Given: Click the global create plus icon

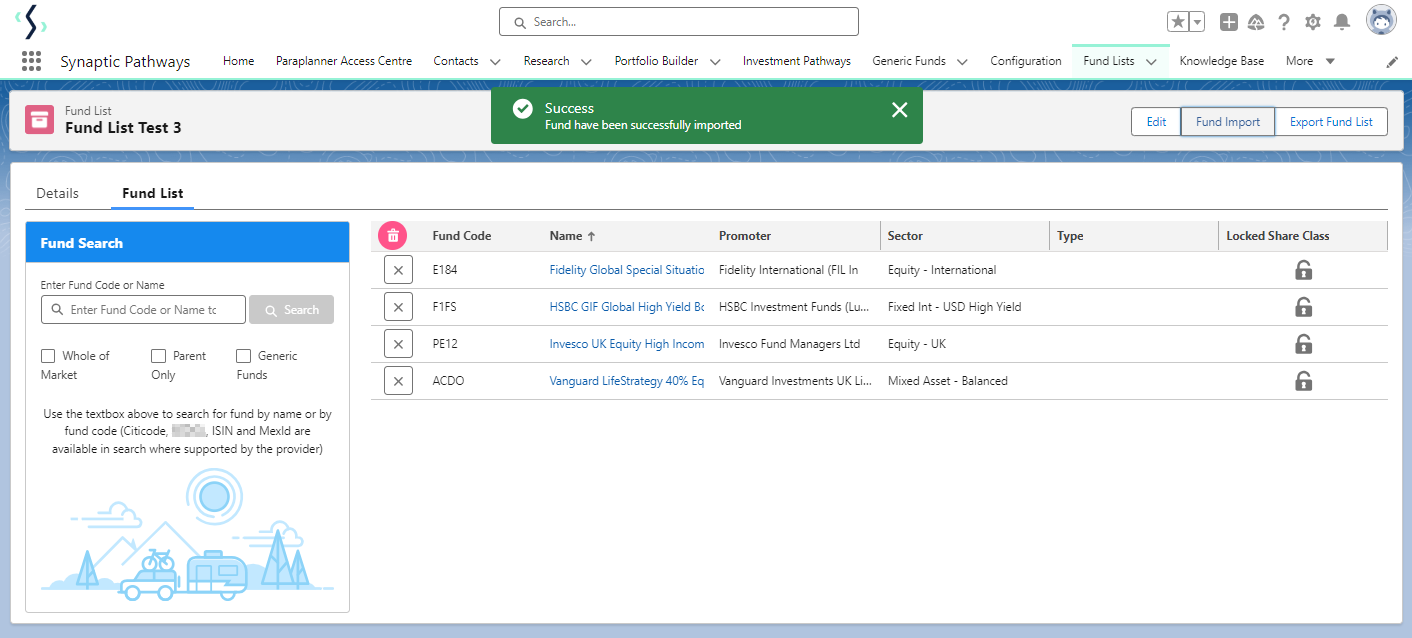Looking at the screenshot, I should [1229, 22].
